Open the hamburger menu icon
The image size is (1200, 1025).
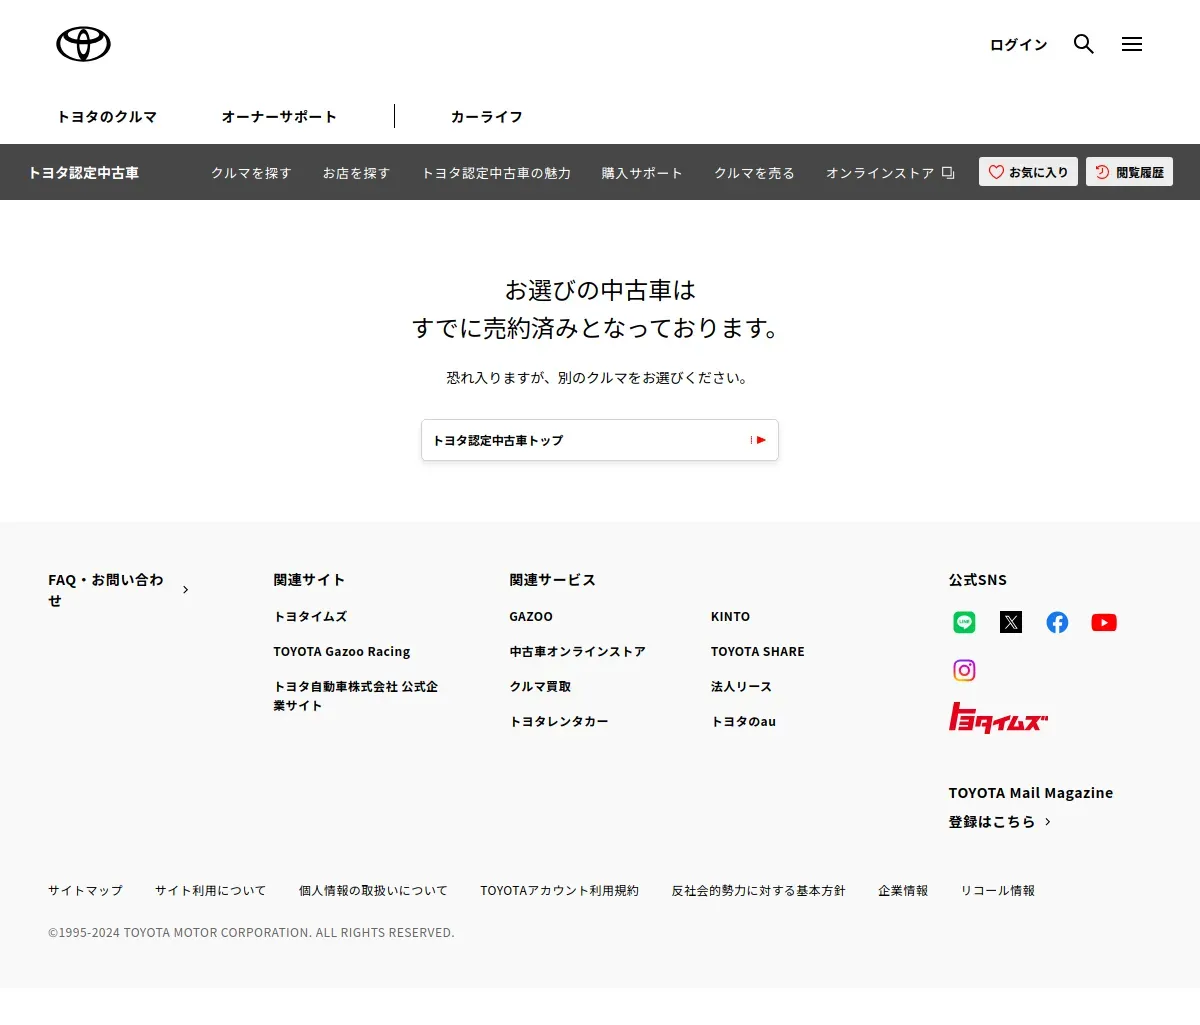[x=1132, y=44]
